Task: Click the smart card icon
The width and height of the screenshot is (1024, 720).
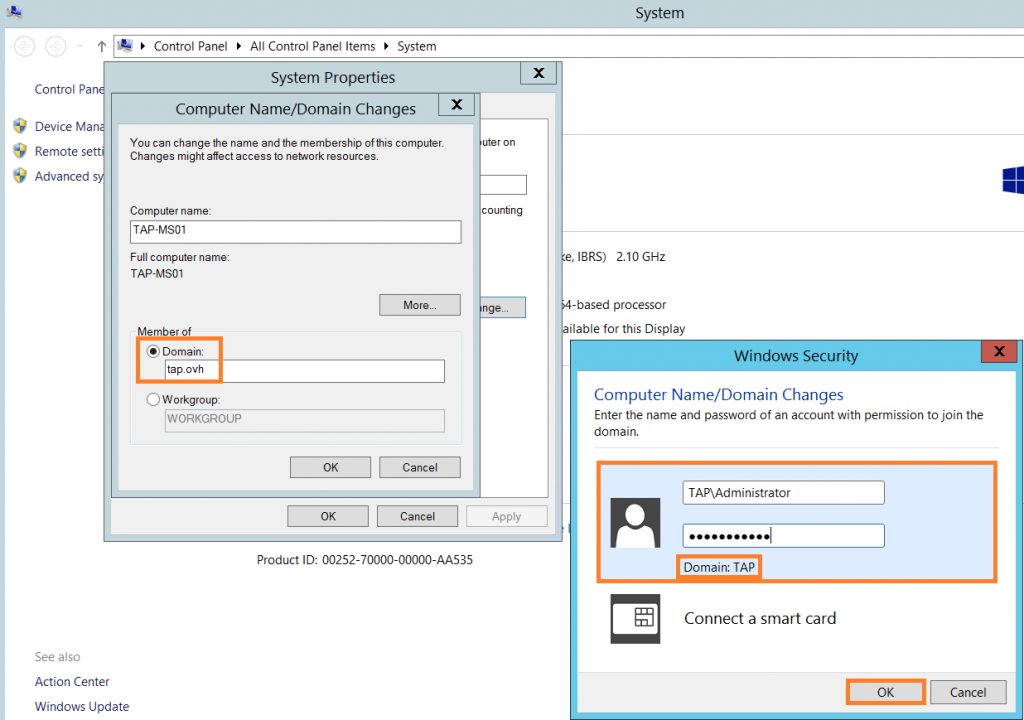Action: (635, 619)
